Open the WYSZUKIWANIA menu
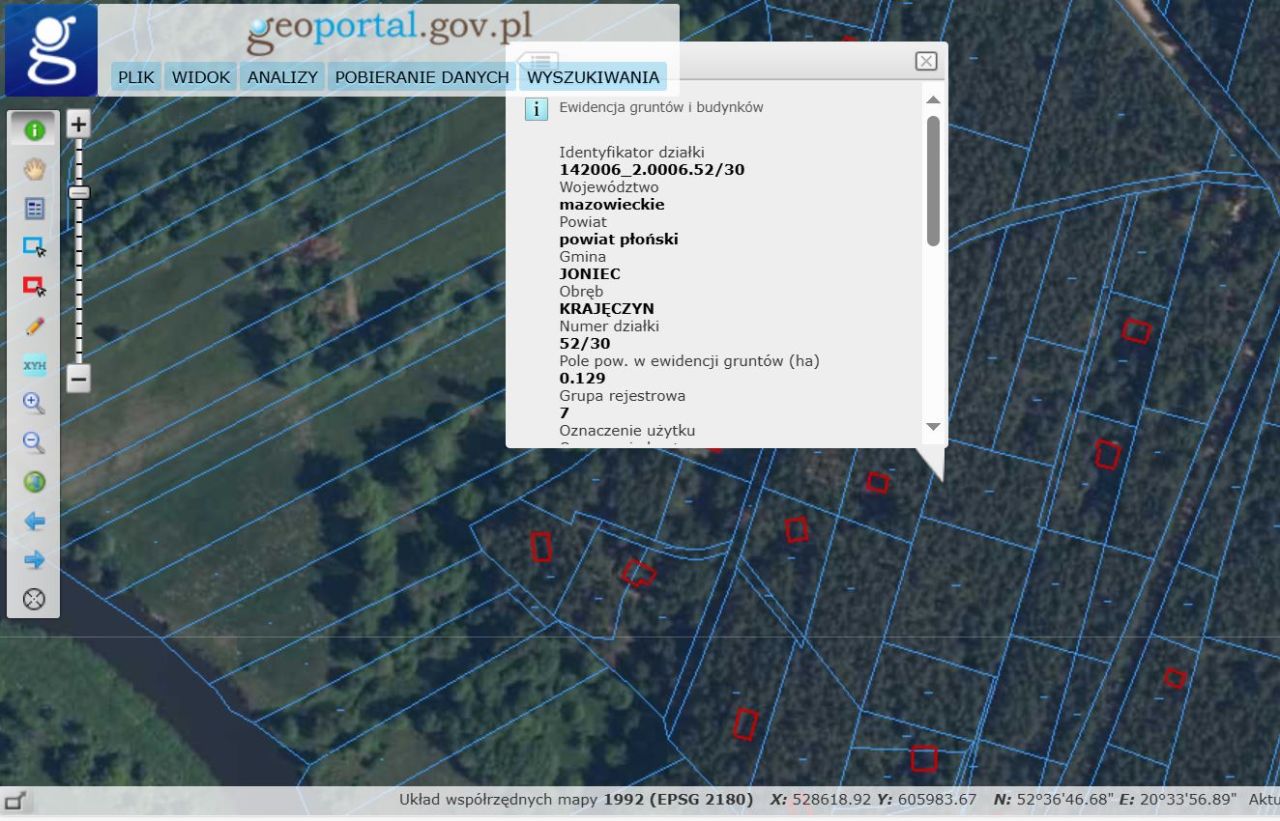The height and width of the screenshot is (821, 1280). pos(593,77)
